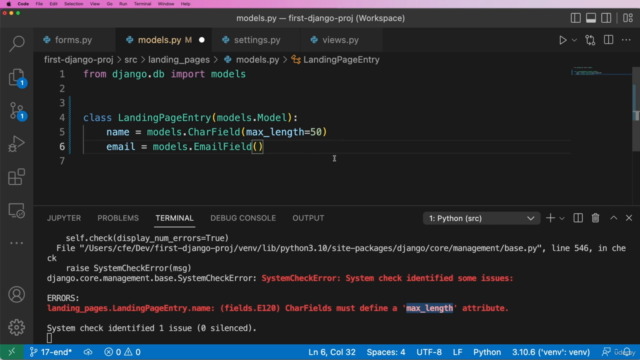Open run options dropdown arrow
This screenshot has height=360, width=640.
[574, 40]
